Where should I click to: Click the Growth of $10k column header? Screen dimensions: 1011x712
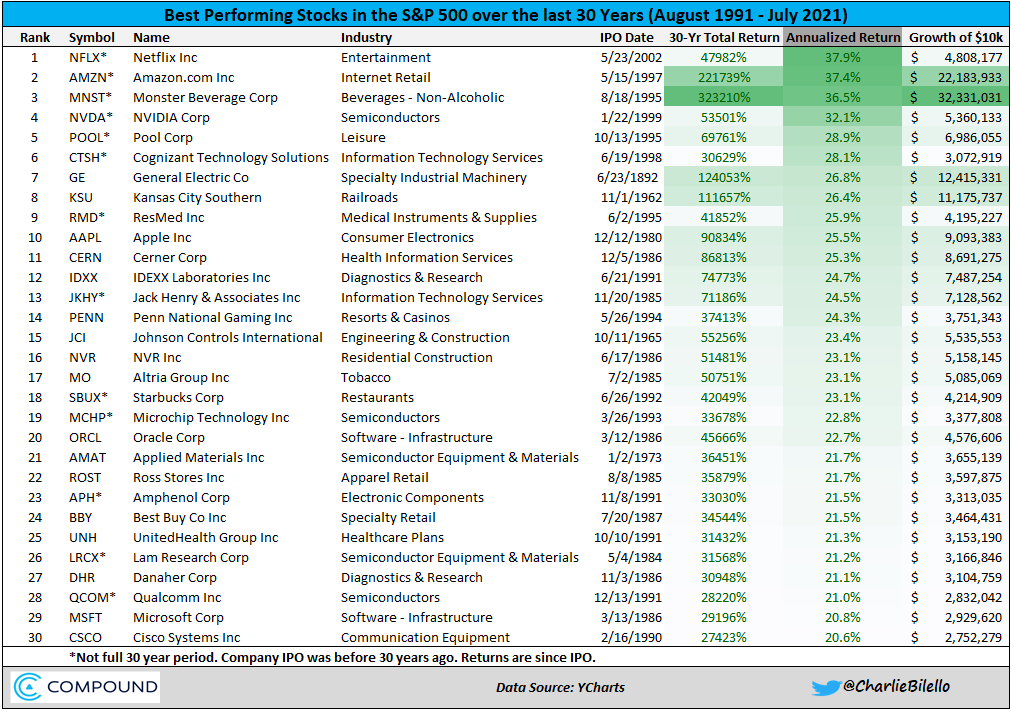[956, 37]
